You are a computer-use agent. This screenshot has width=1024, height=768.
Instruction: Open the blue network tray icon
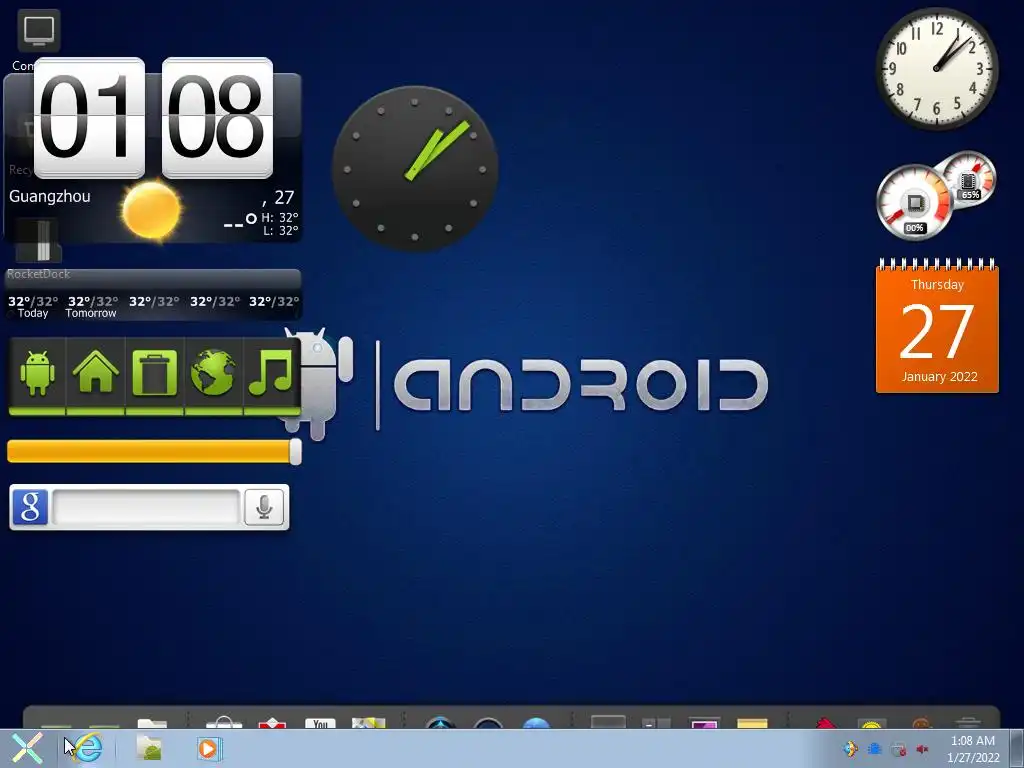click(x=874, y=749)
